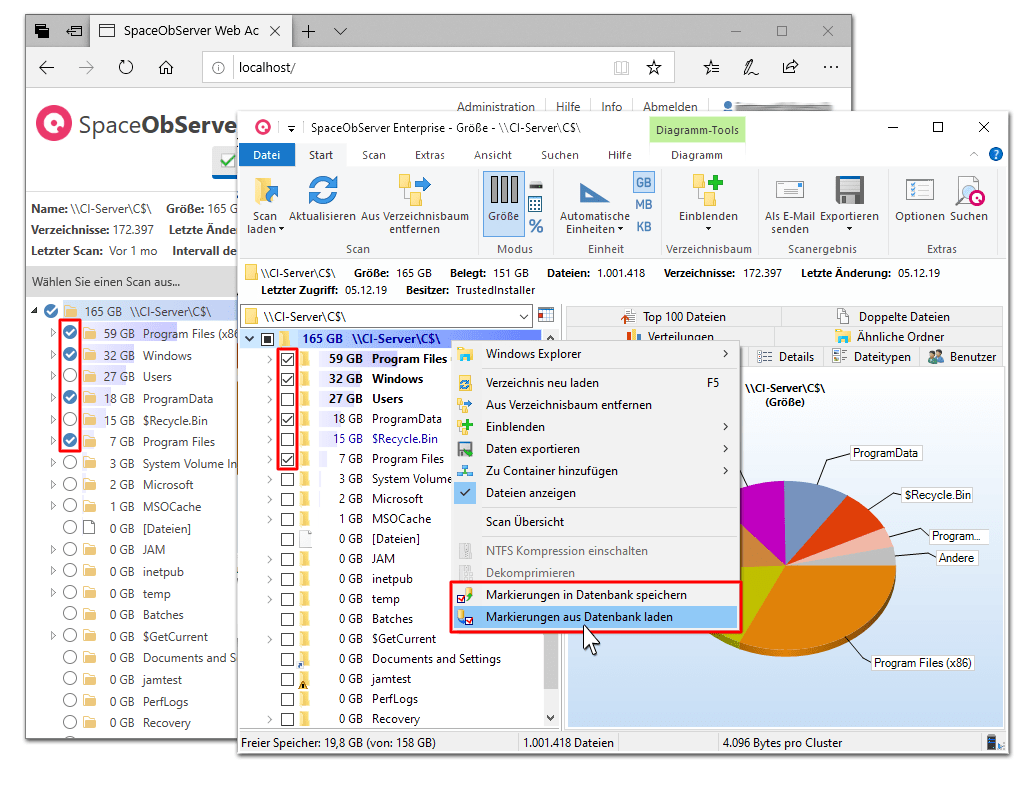
Task: Click browser reading view icon
Action: (x=621, y=67)
